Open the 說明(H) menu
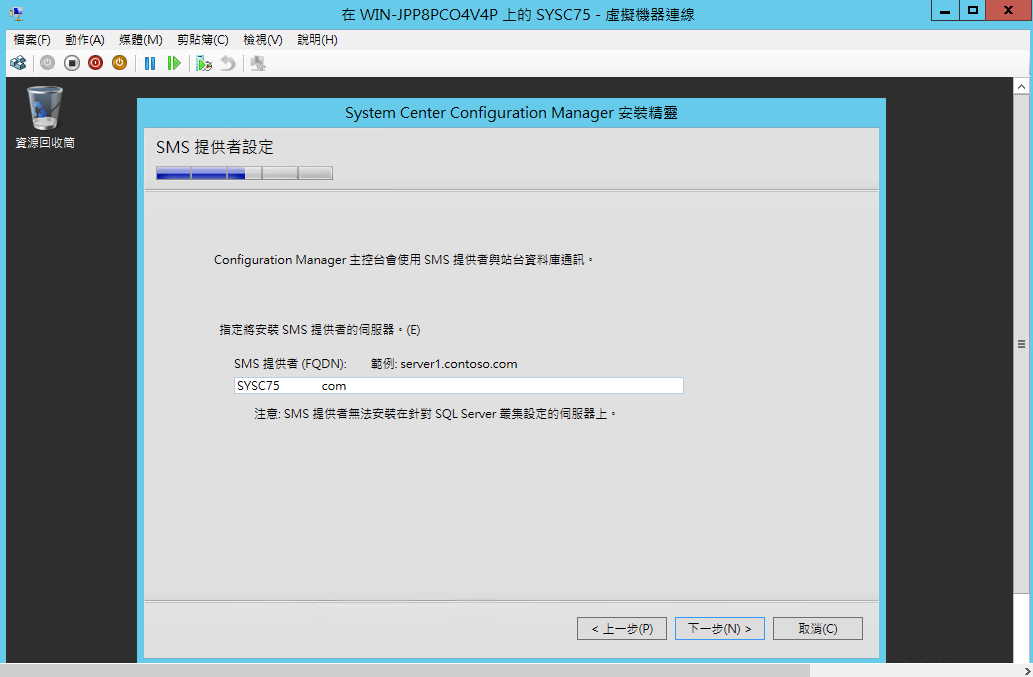The image size is (1033, 677). click(x=317, y=40)
